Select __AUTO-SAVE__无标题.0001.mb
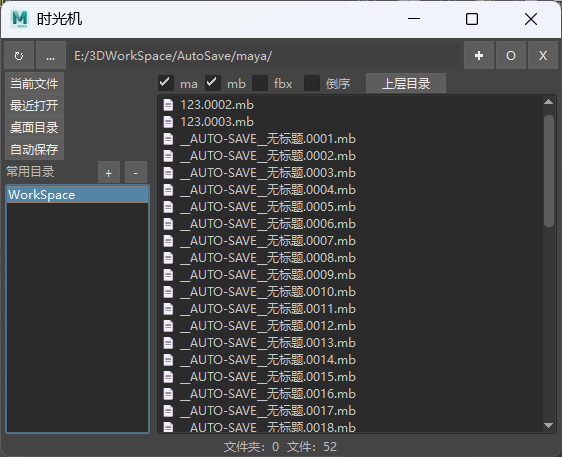 coord(268,139)
